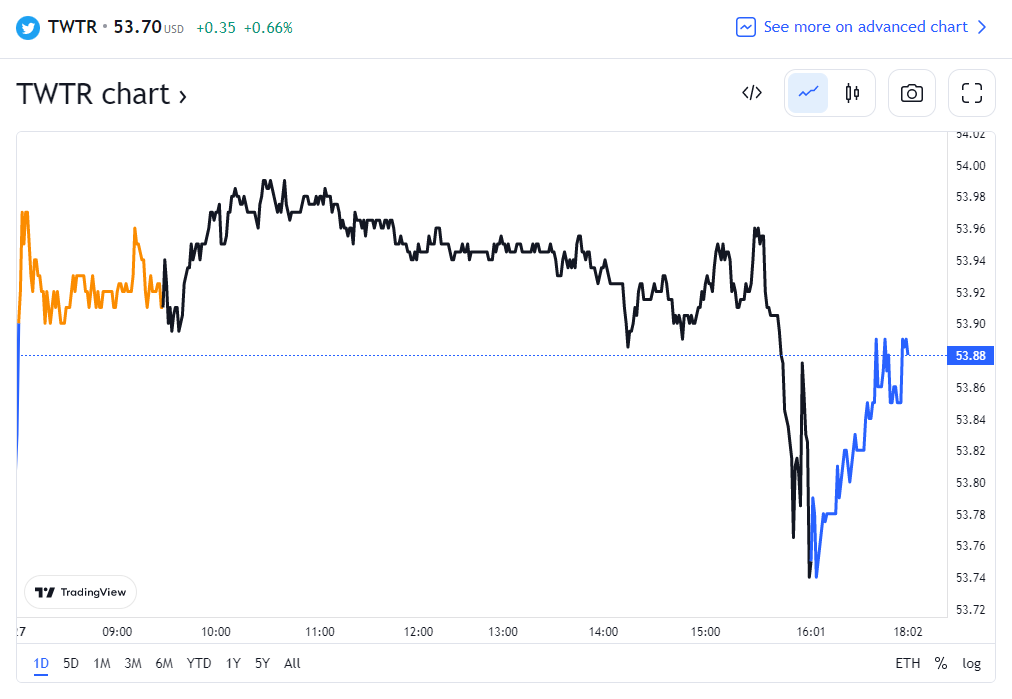Switch to line chart style

point(808,93)
